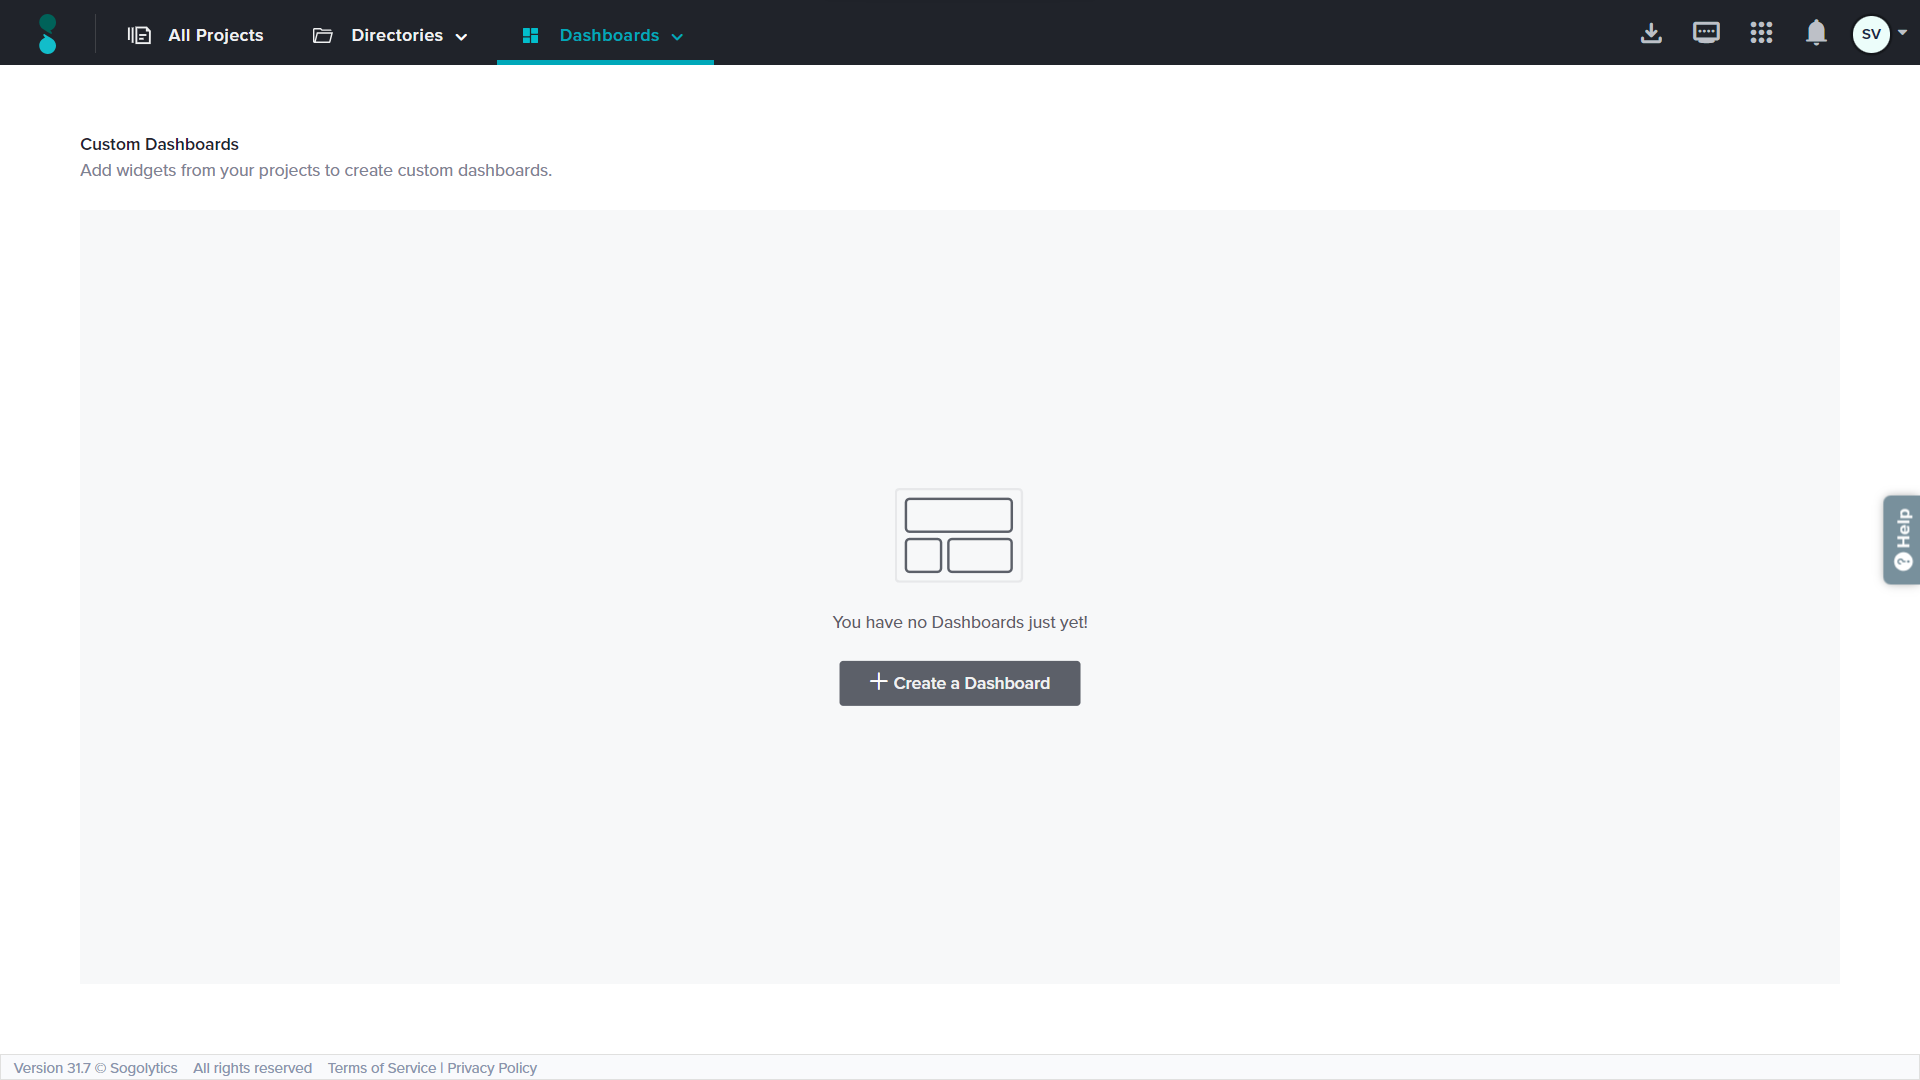Open the notifications bell
The height and width of the screenshot is (1080, 1920).
click(x=1816, y=33)
